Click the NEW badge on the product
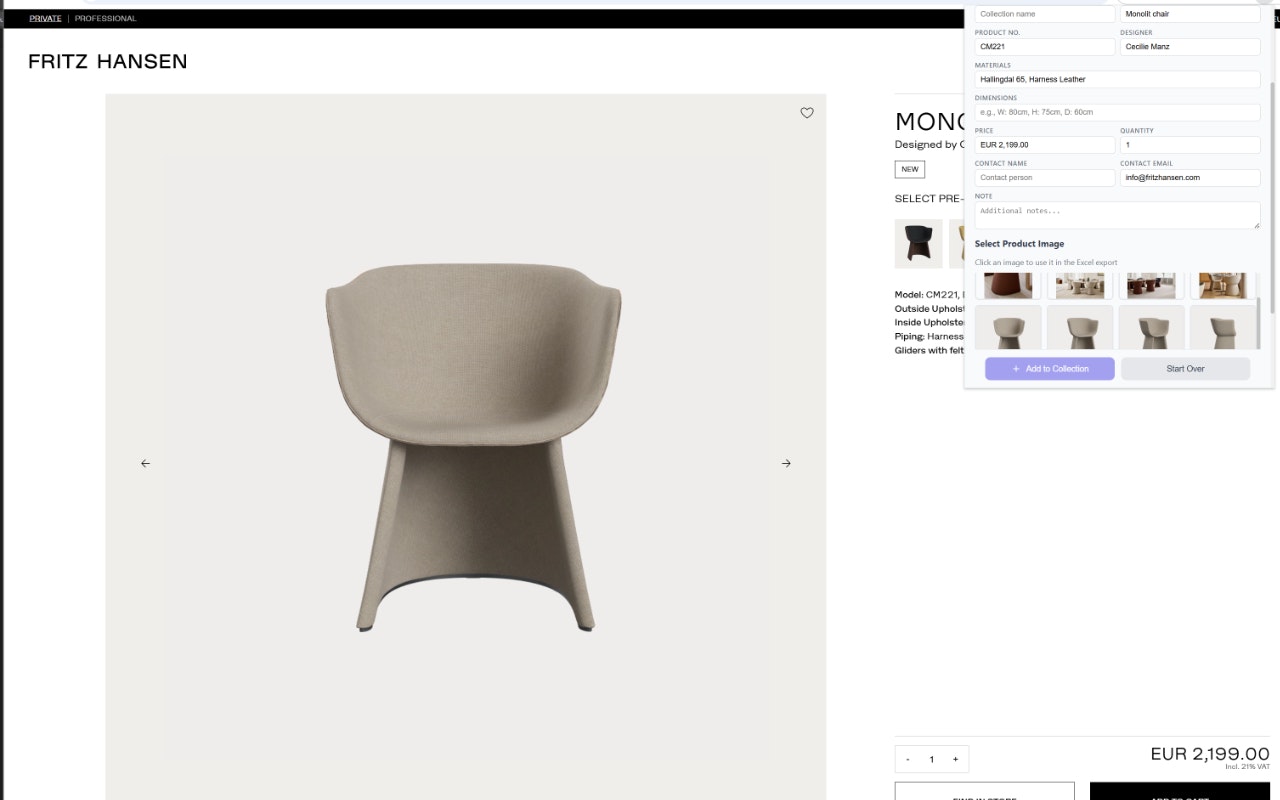Viewport: 1280px width, 800px height. coord(909,169)
